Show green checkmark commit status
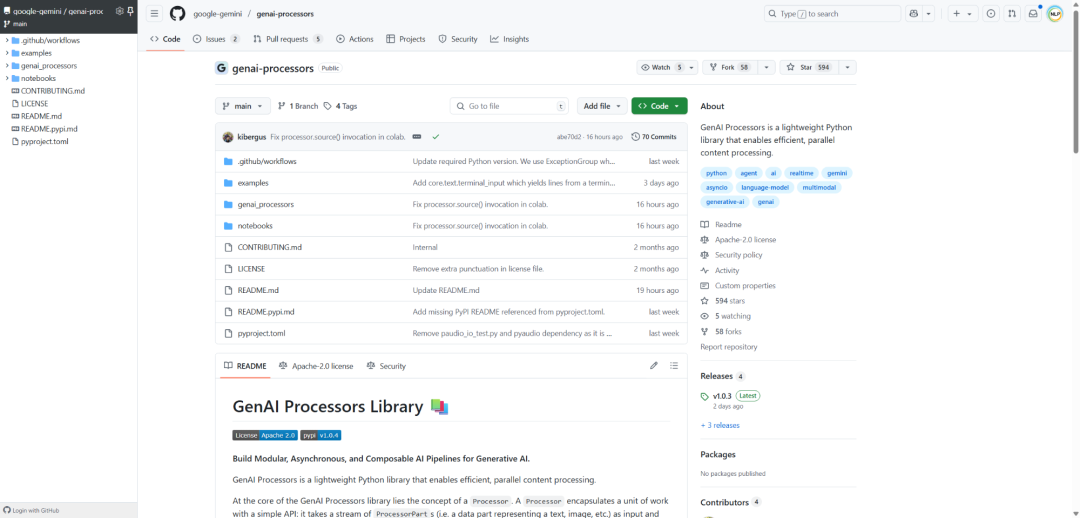Image resolution: width=1080 pixels, height=518 pixels. coord(435,137)
